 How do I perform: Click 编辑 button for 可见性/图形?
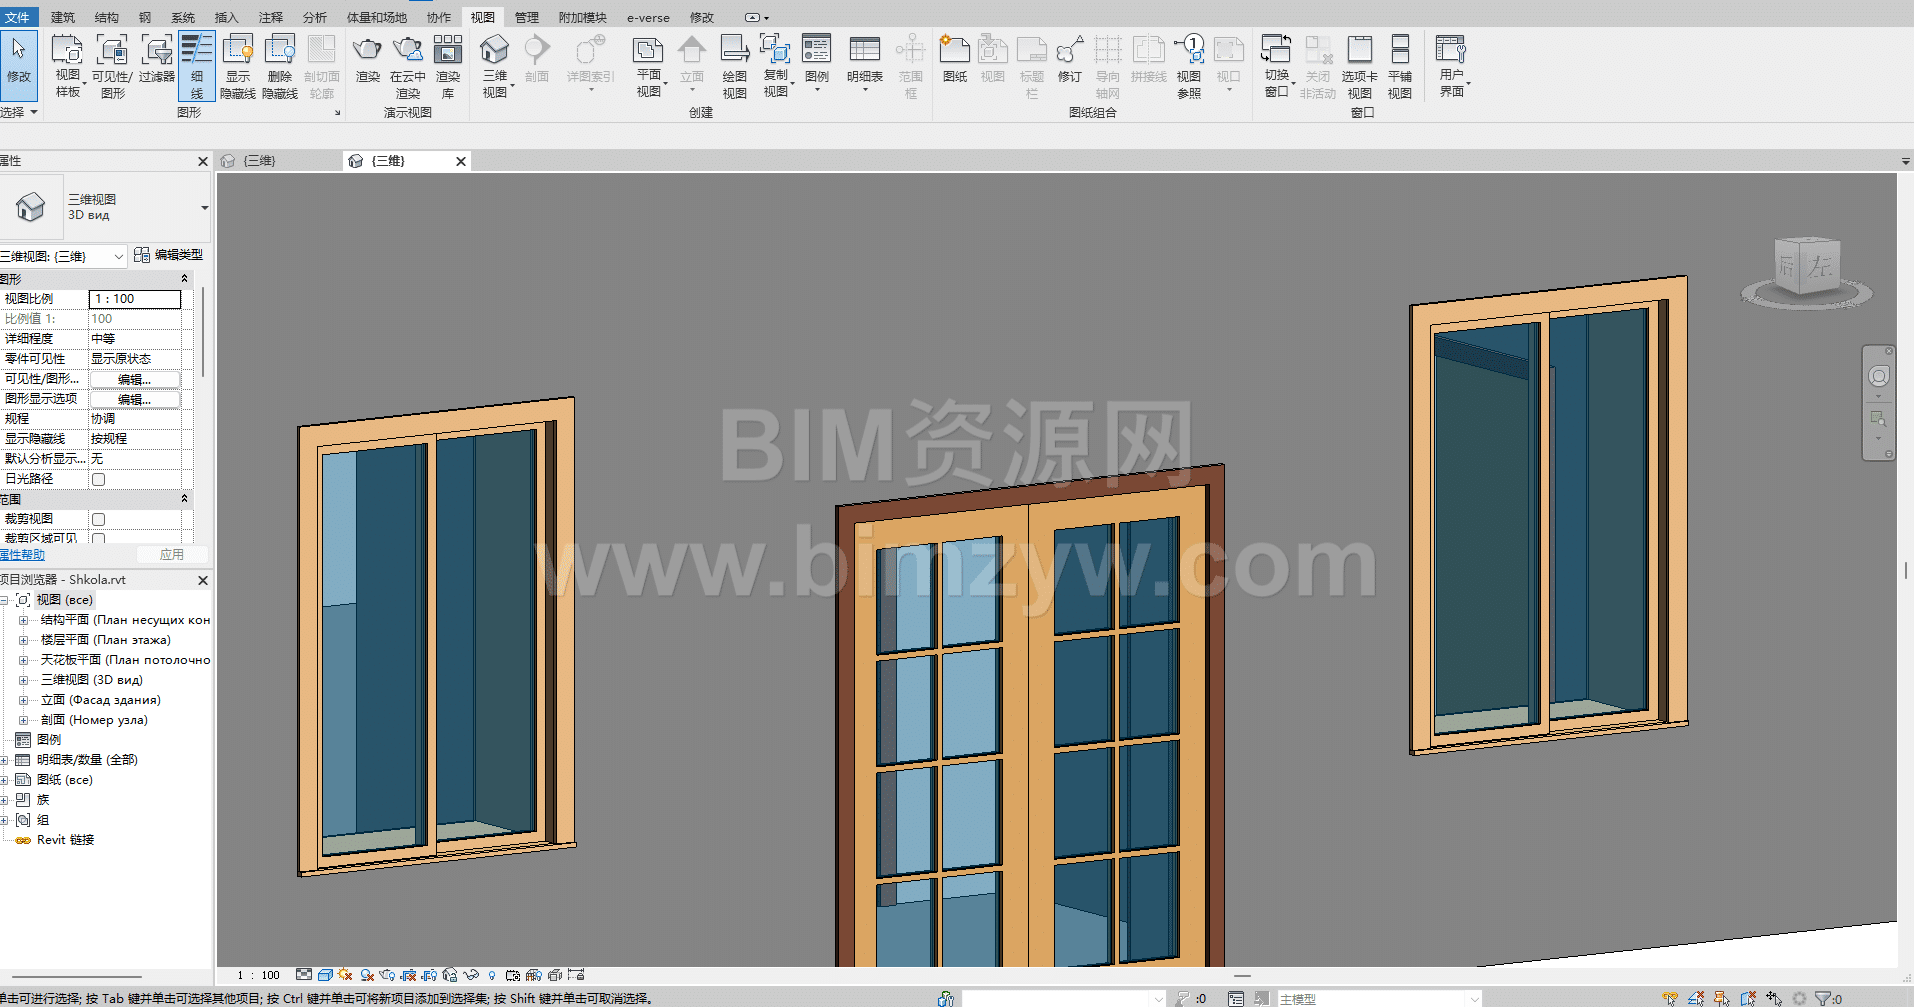pos(135,379)
